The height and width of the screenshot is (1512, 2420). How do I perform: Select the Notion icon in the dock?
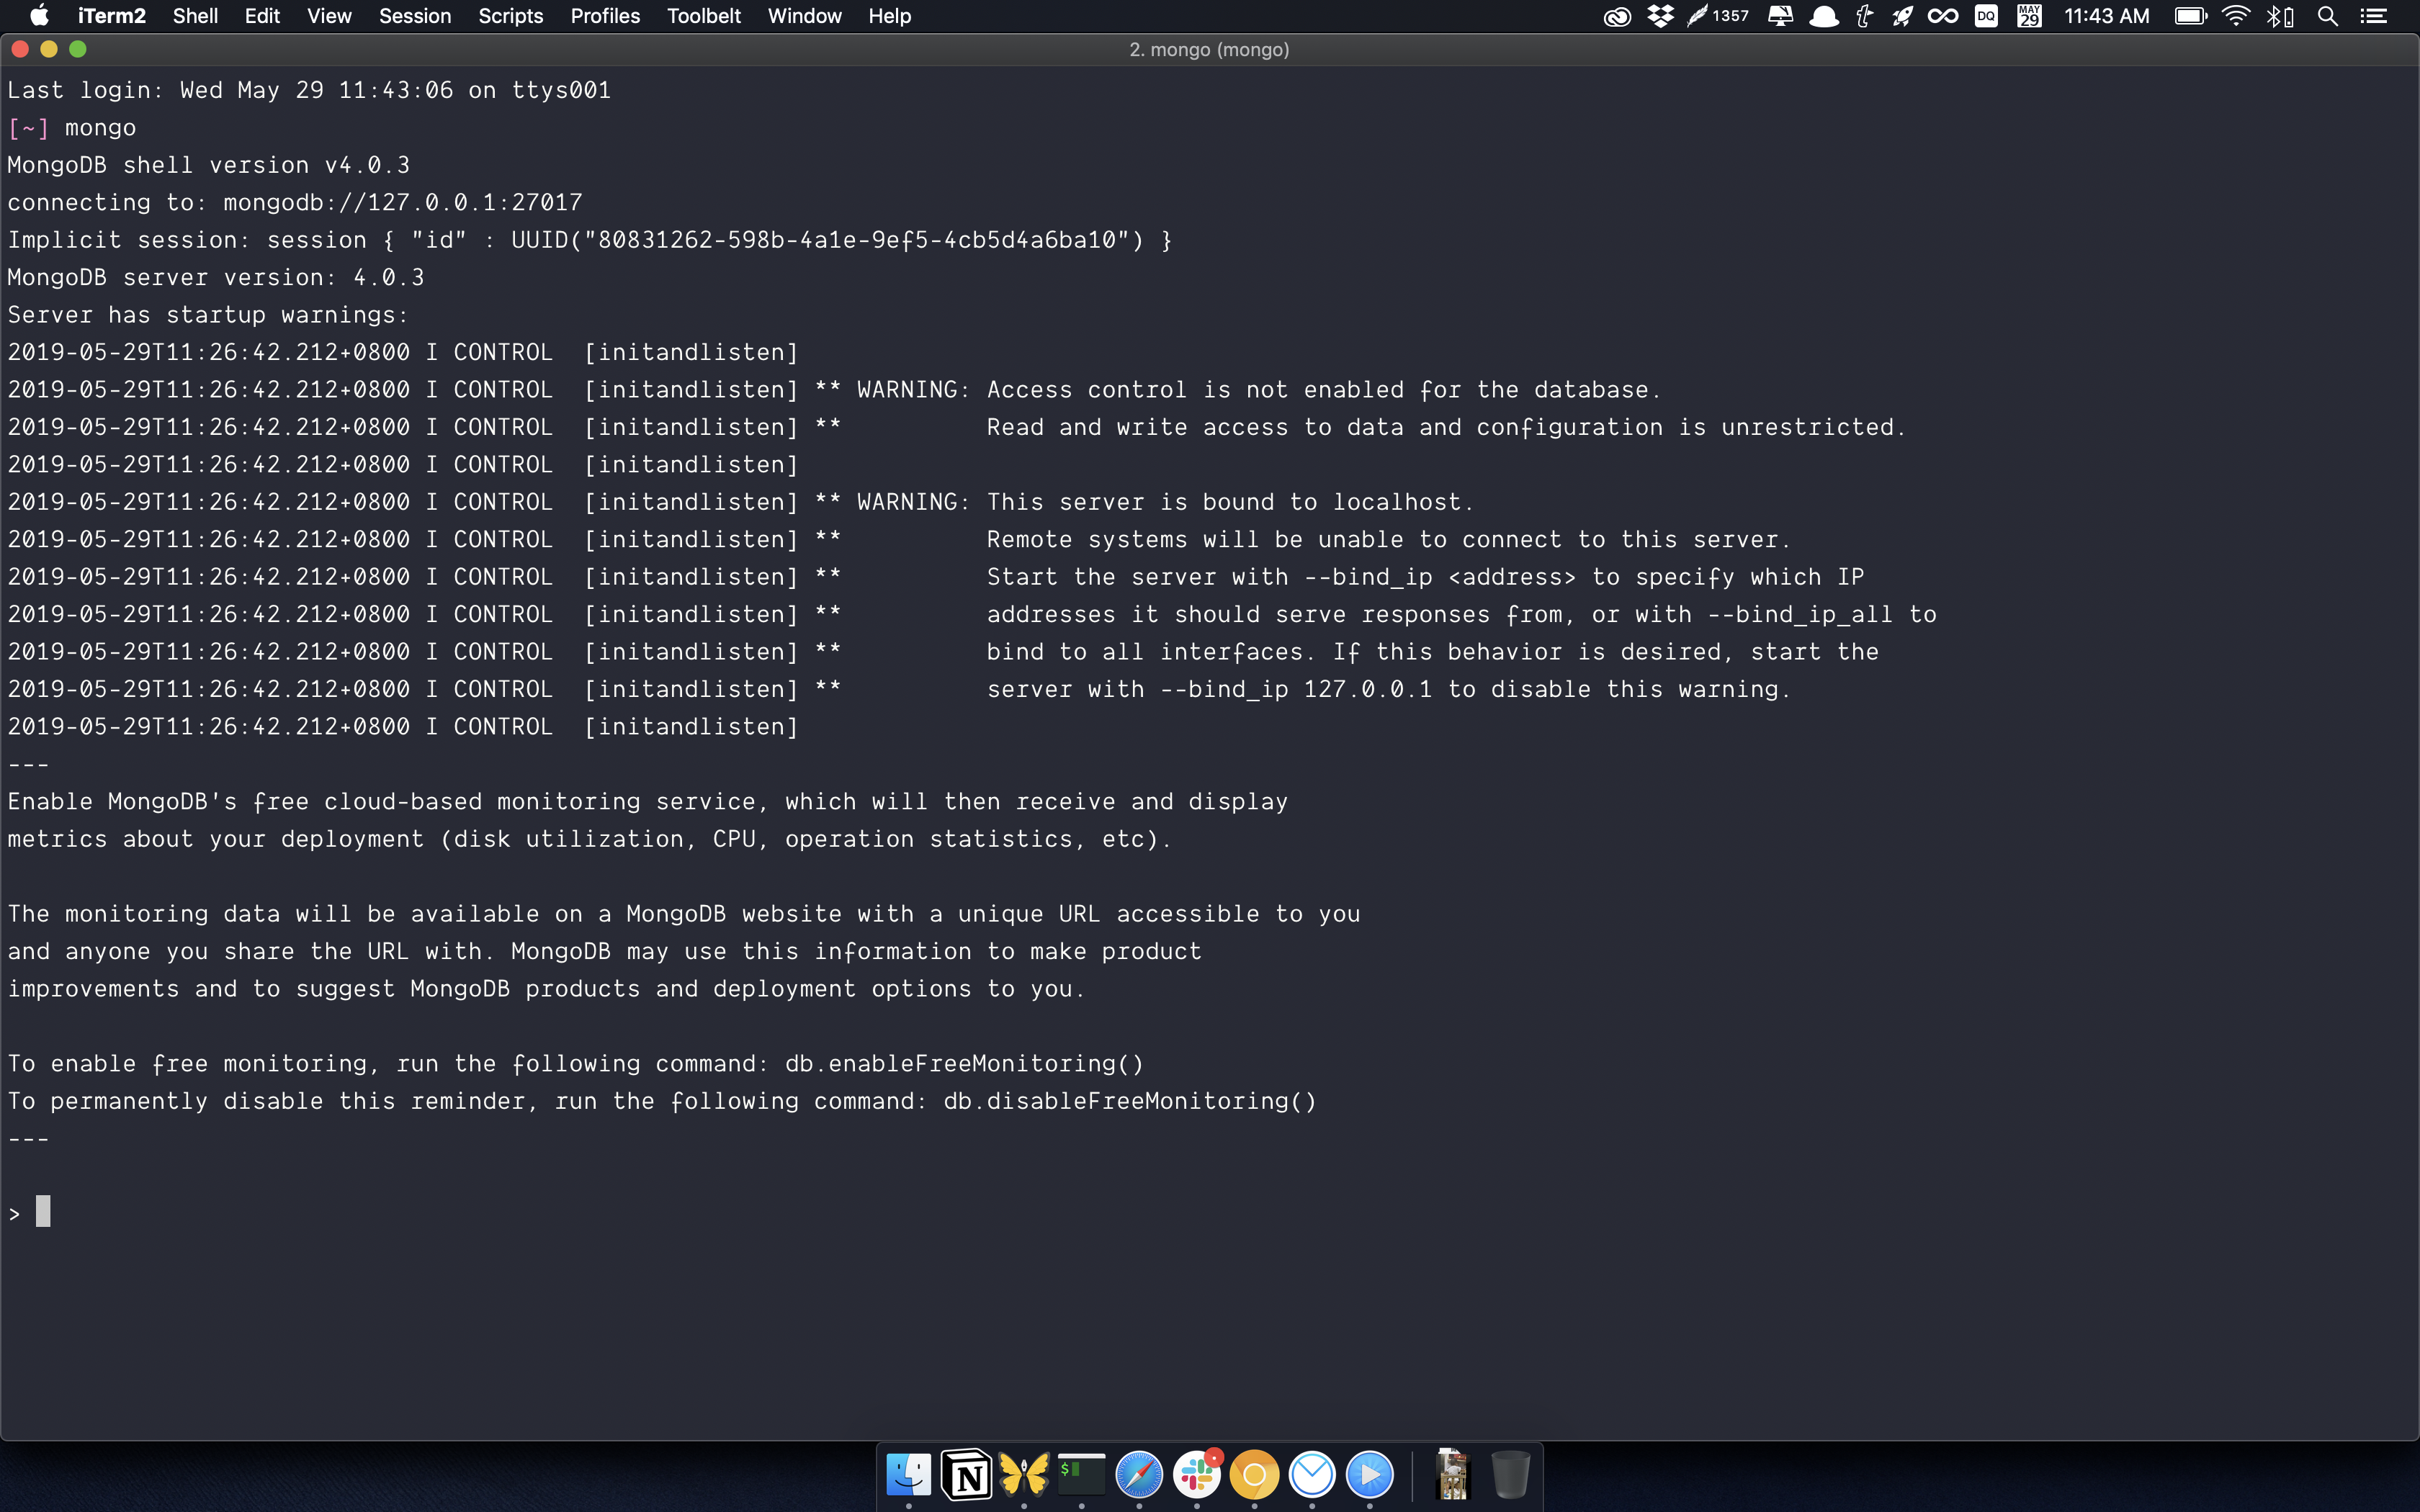[964, 1475]
